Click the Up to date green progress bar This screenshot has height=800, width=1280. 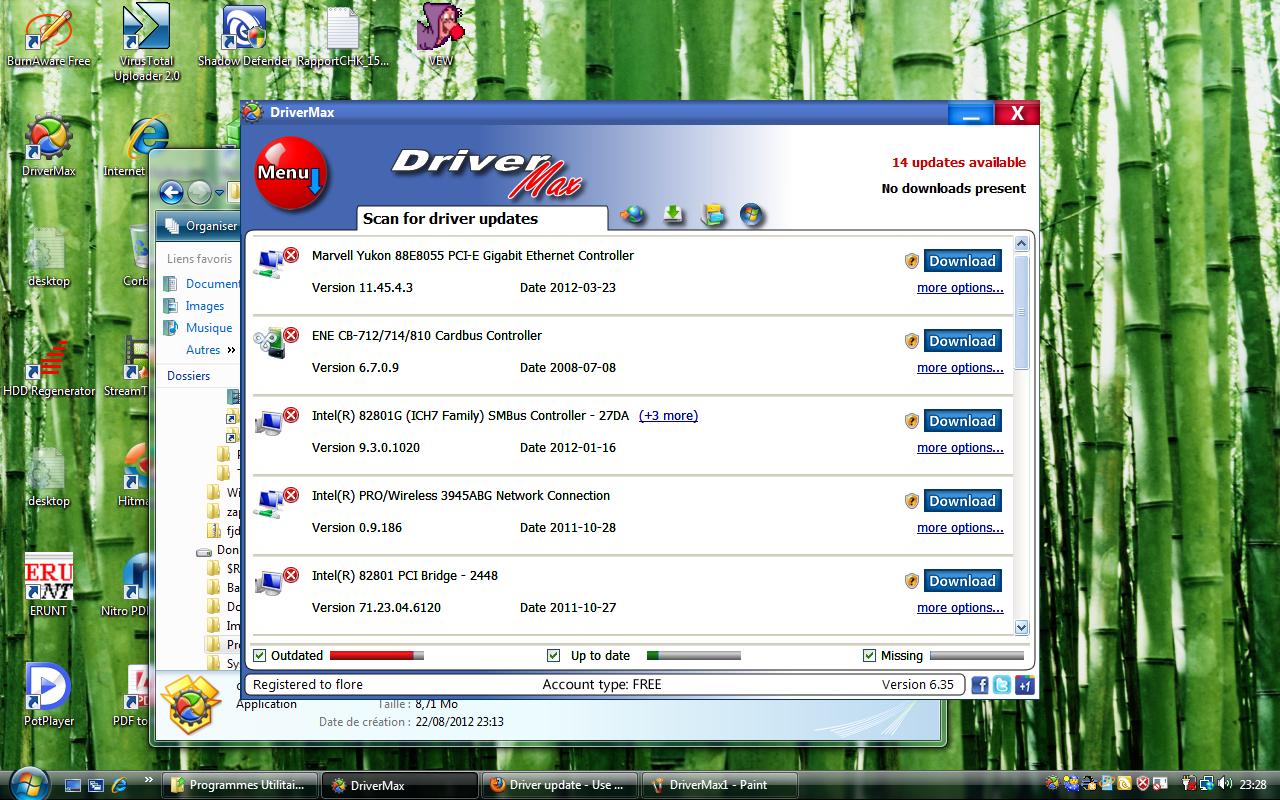coord(694,656)
